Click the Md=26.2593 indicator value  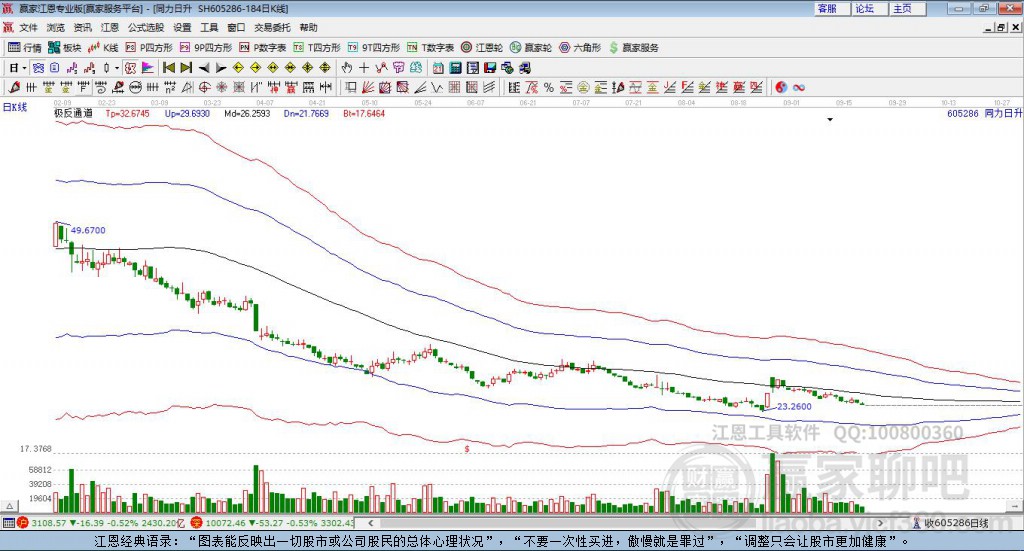tap(247, 114)
